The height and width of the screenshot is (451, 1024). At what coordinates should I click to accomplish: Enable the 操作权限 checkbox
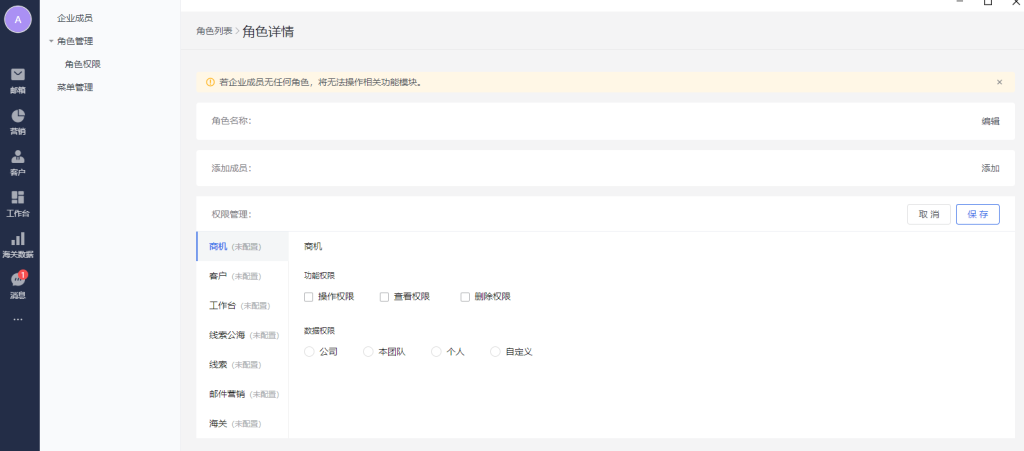point(309,297)
